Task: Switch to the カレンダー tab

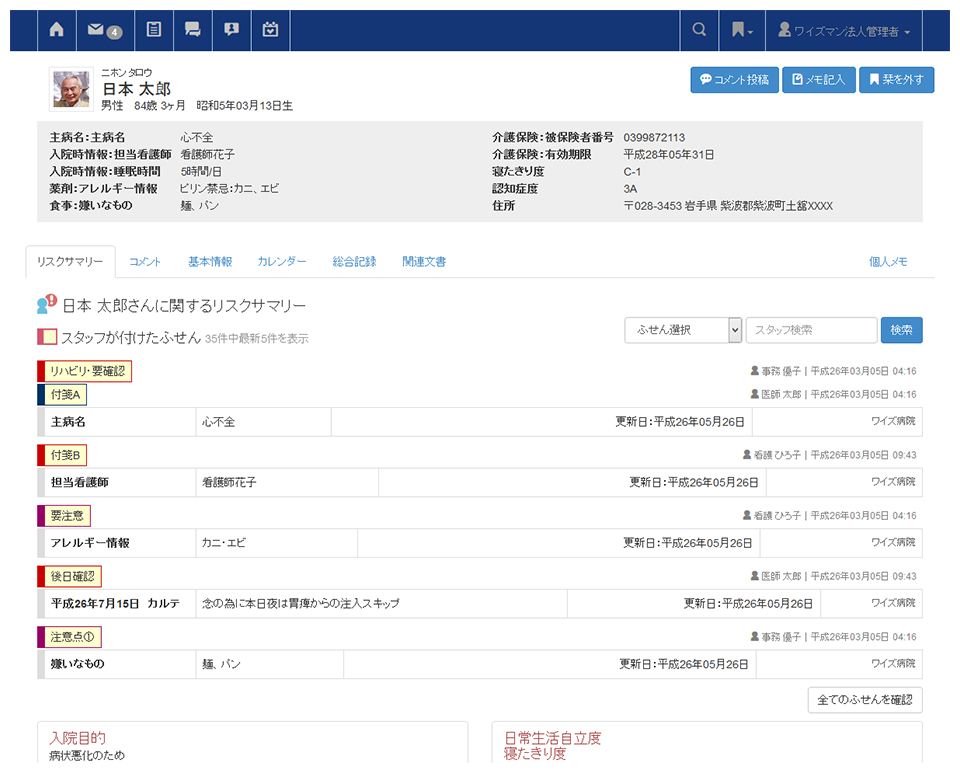Action: (x=282, y=262)
